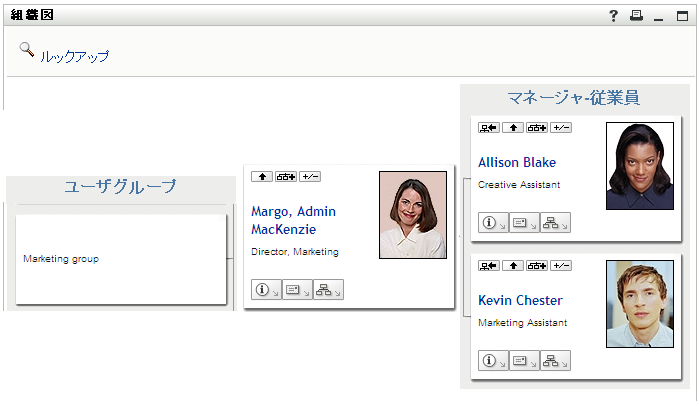Make Kevin Chester the chart root
699x406 pixels.
click(489, 266)
